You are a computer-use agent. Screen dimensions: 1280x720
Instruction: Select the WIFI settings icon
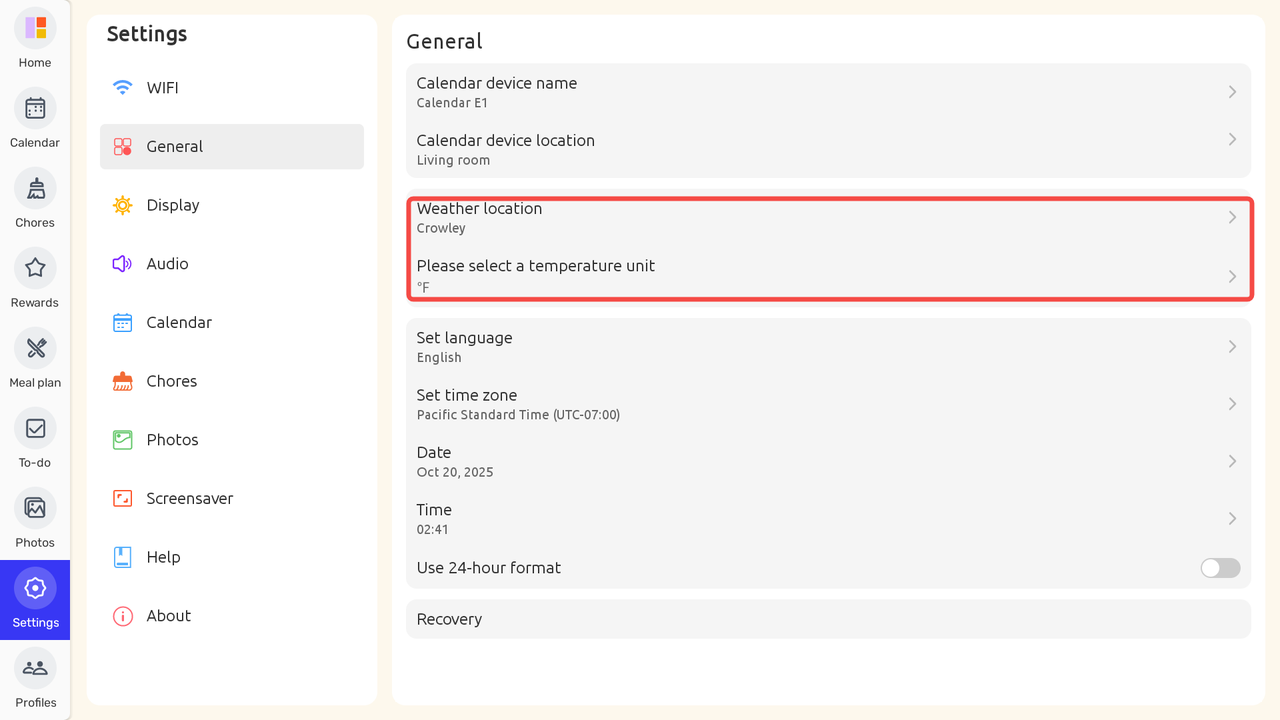(123, 88)
